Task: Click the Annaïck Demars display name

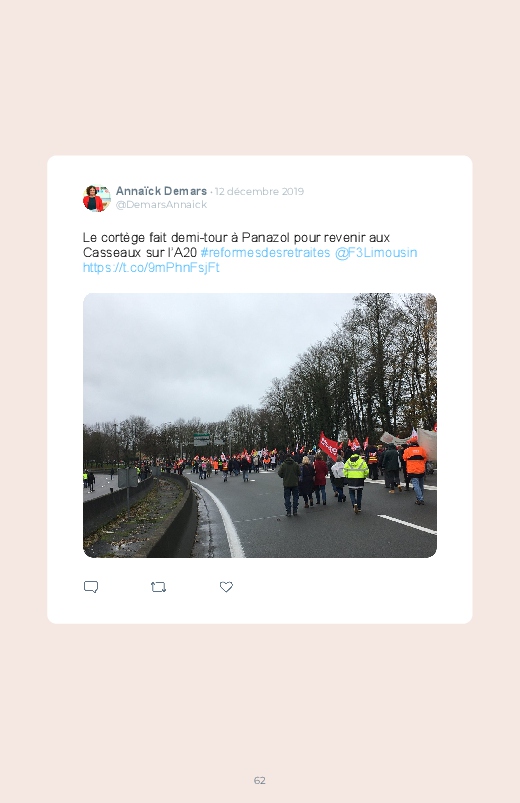Action: 161,191
